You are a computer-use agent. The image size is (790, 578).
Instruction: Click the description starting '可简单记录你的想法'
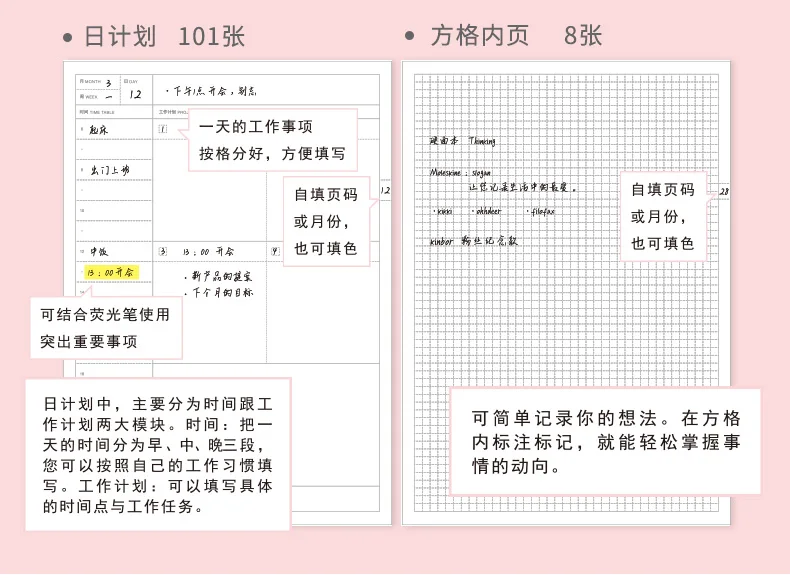click(606, 442)
